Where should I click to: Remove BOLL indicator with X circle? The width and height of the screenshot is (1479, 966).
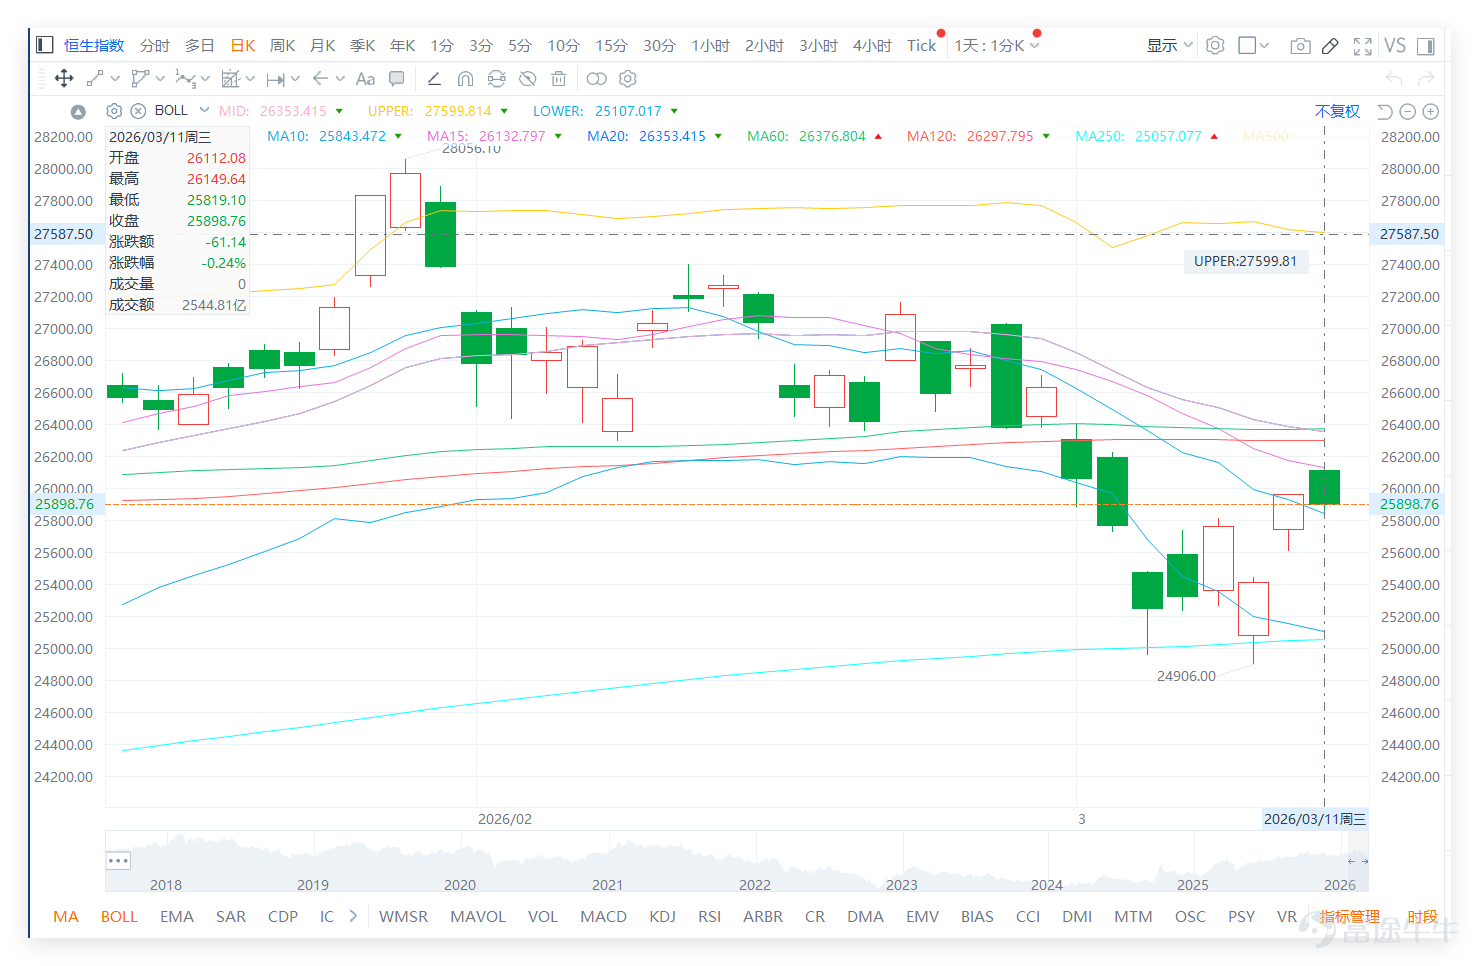(x=138, y=111)
